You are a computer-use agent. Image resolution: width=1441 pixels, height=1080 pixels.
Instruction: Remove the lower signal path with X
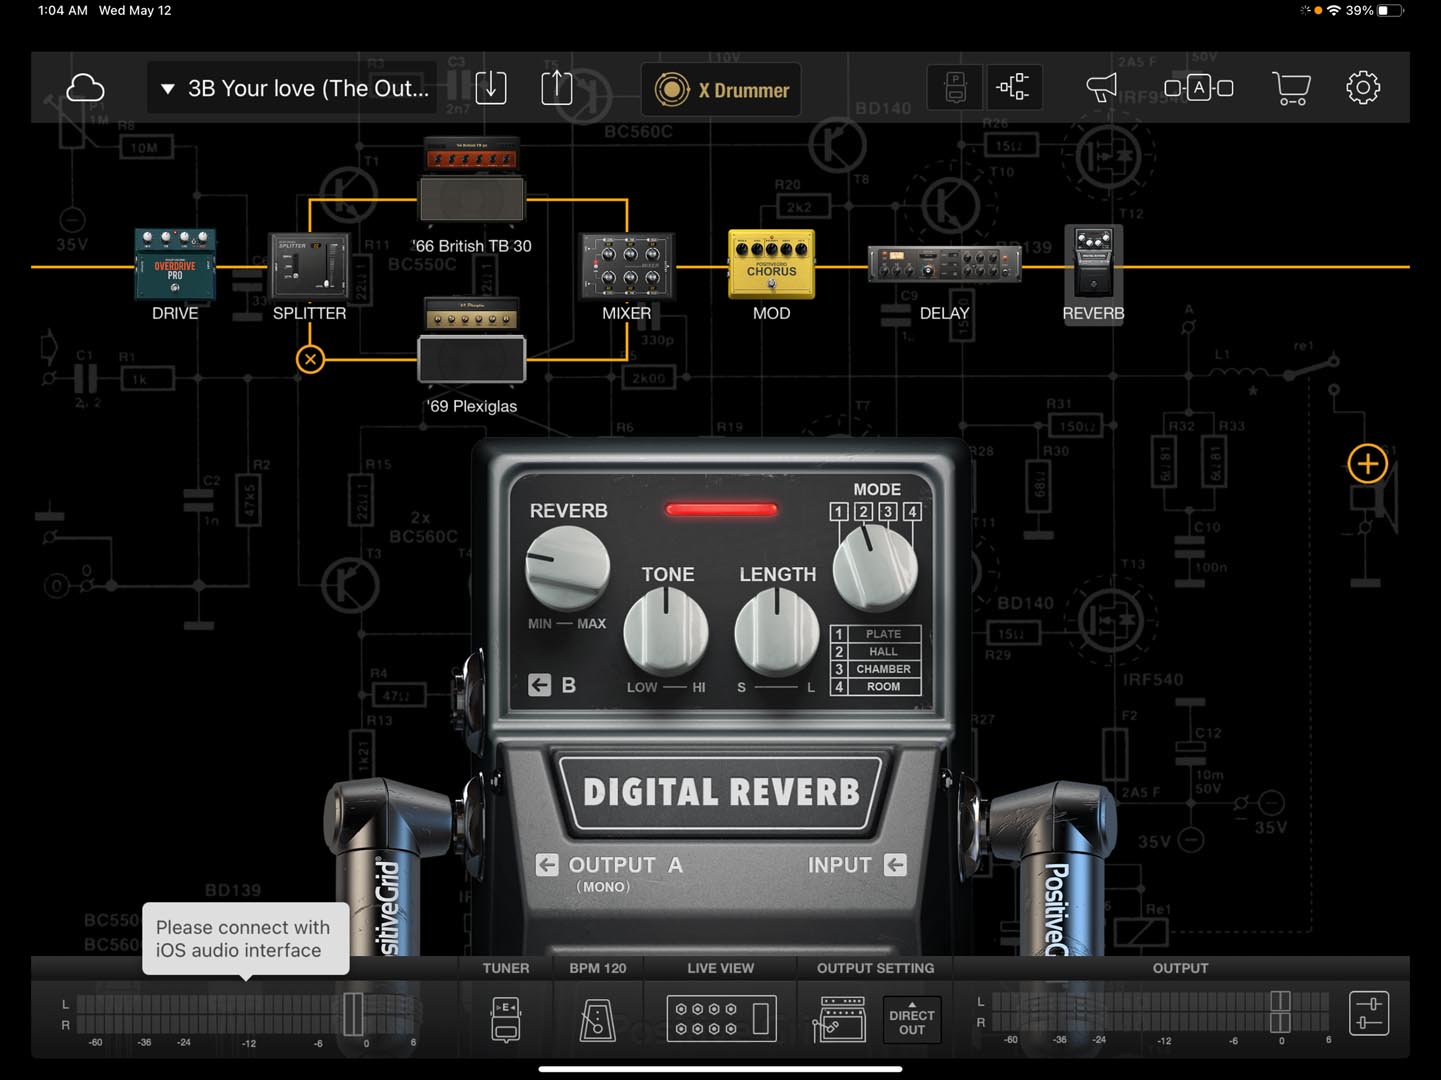click(310, 359)
